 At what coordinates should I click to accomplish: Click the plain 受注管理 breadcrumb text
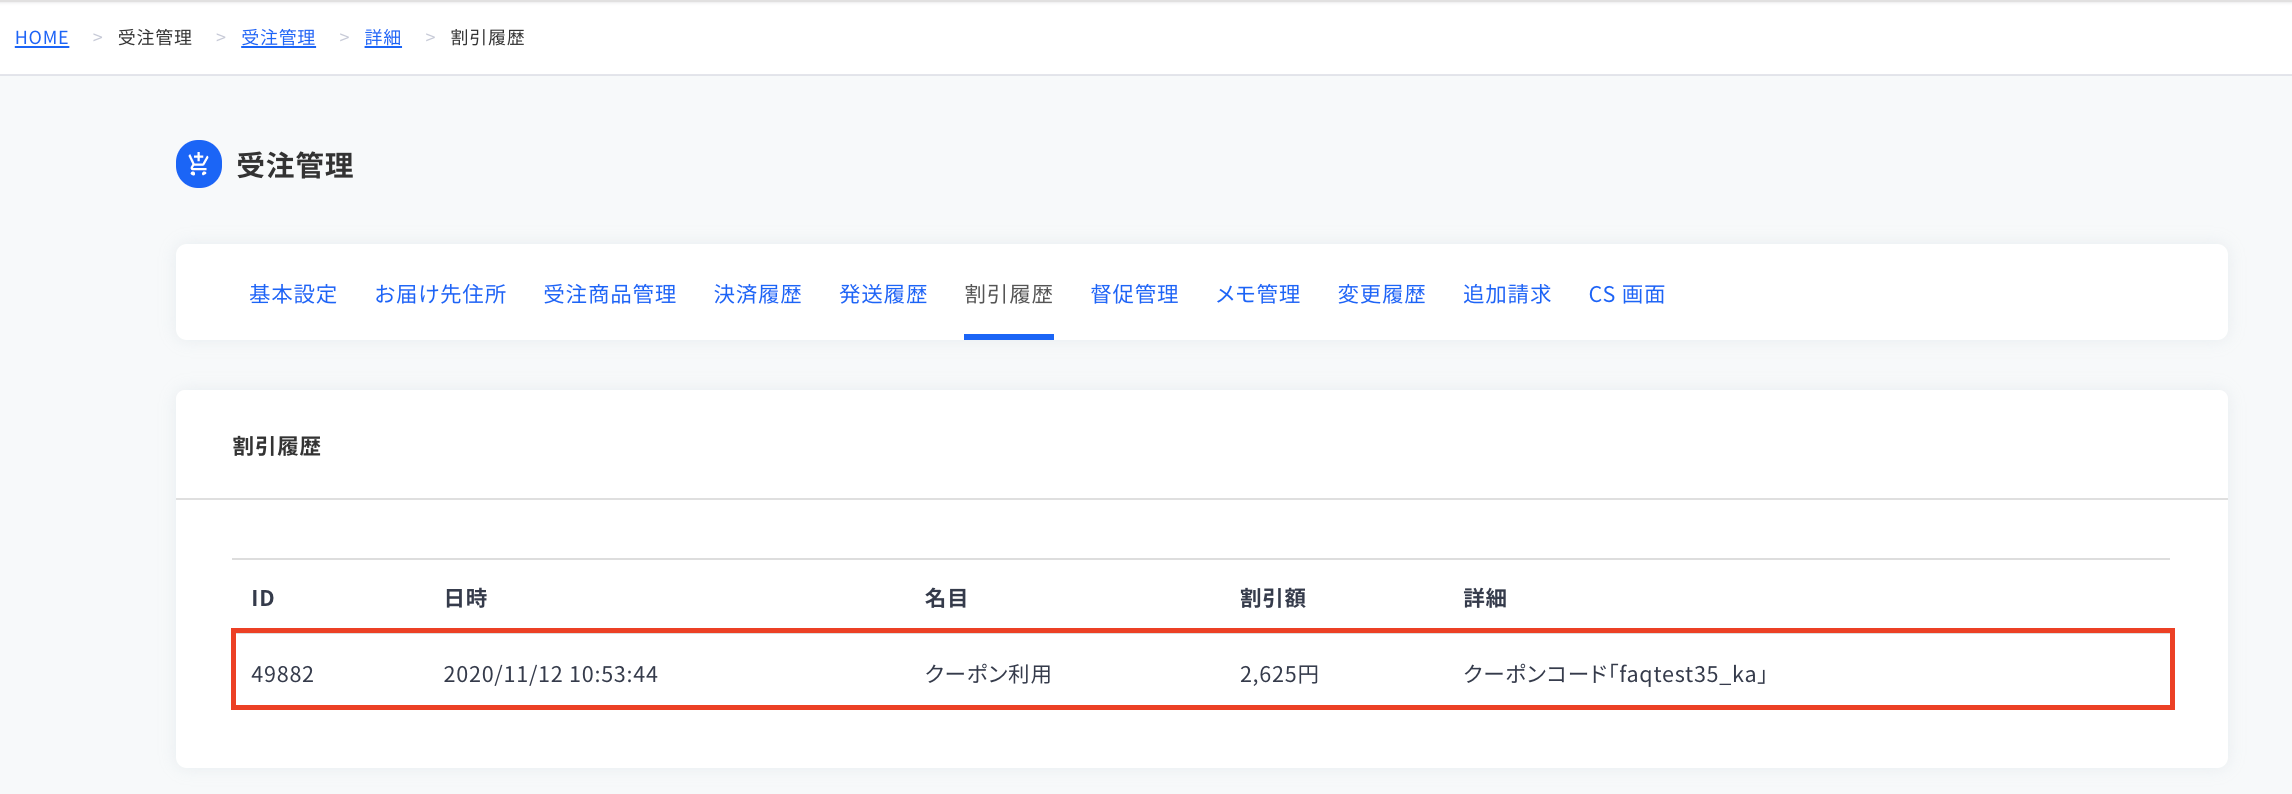pyautogui.click(x=155, y=38)
